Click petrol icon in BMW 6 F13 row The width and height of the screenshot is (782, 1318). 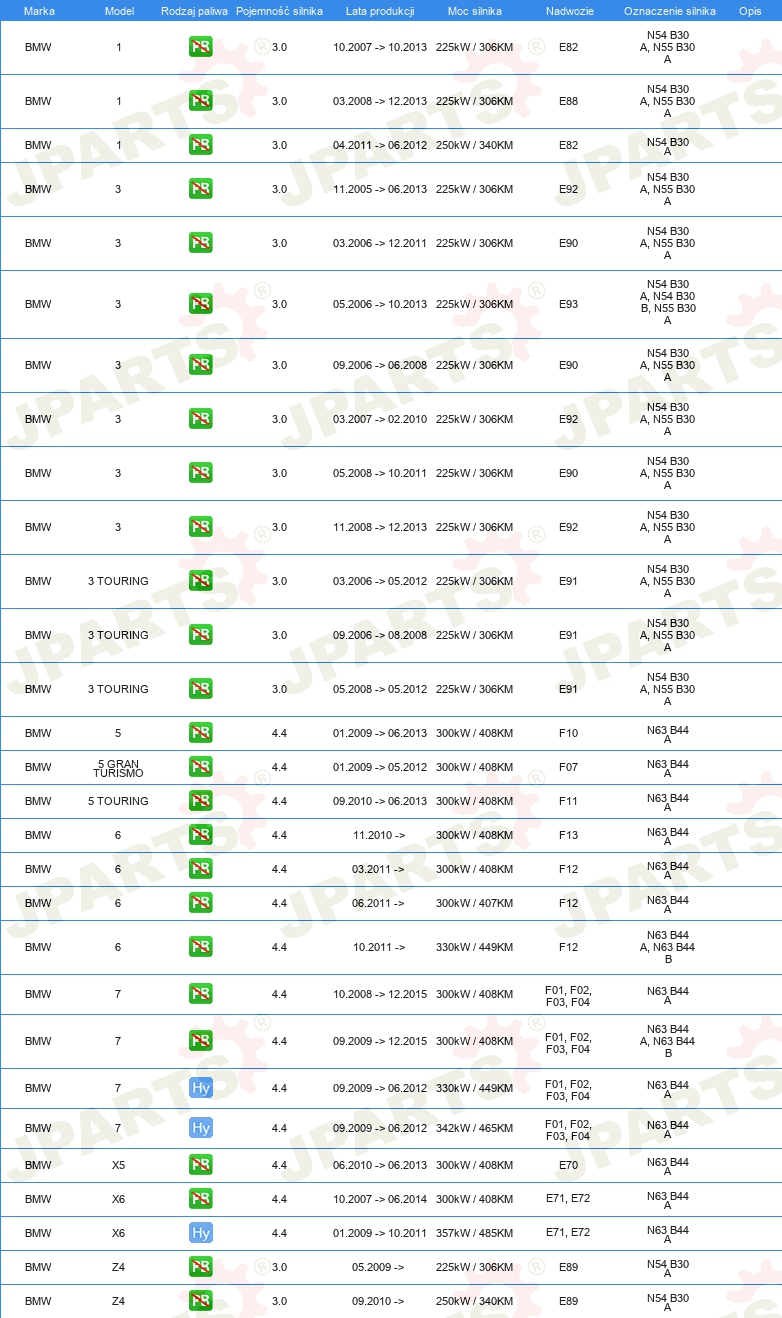tap(200, 835)
